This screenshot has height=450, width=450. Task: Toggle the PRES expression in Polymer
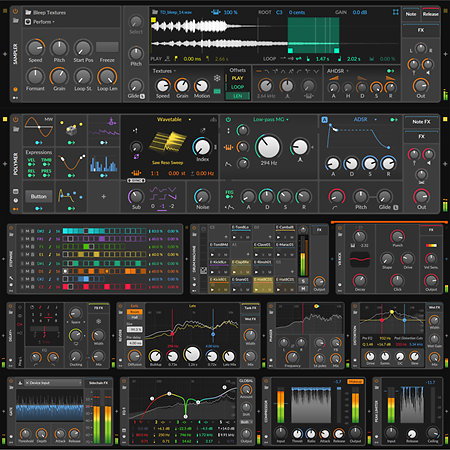point(46,173)
